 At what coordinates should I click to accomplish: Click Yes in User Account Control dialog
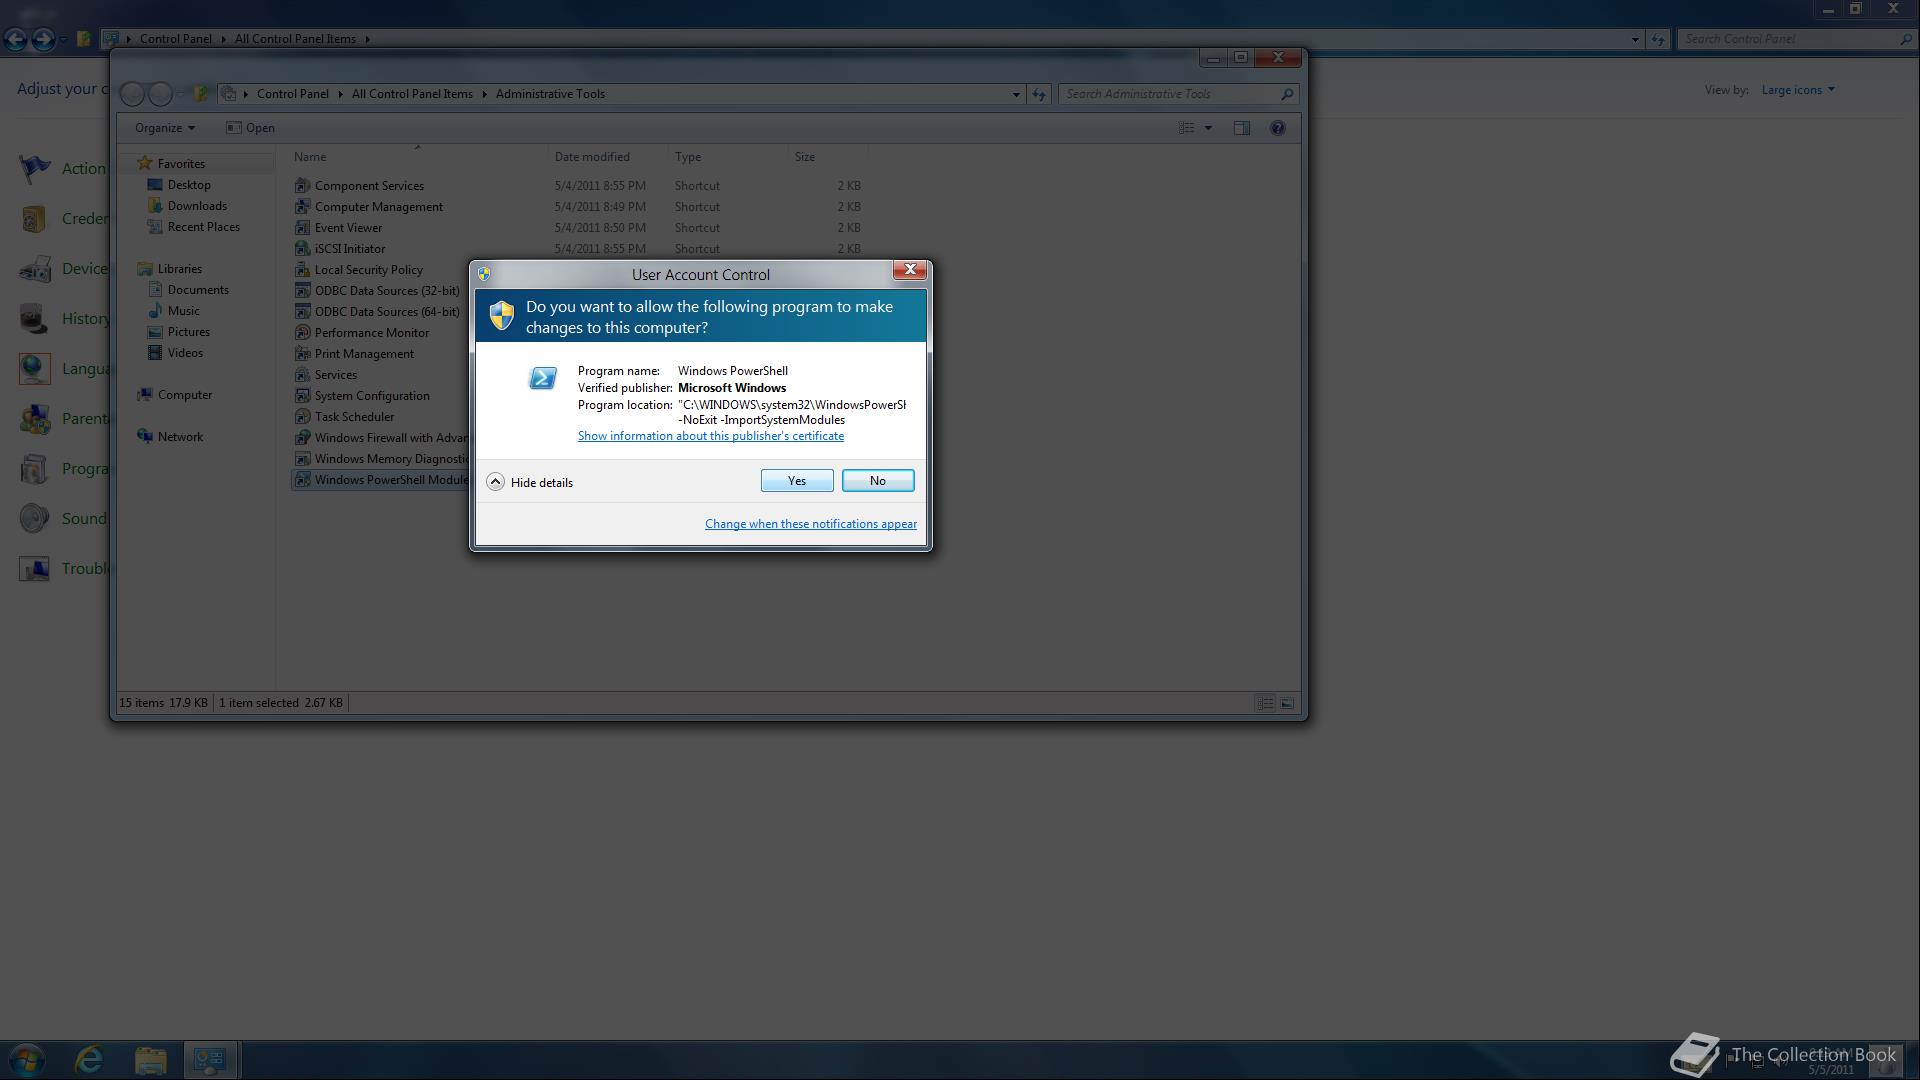(796, 481)
